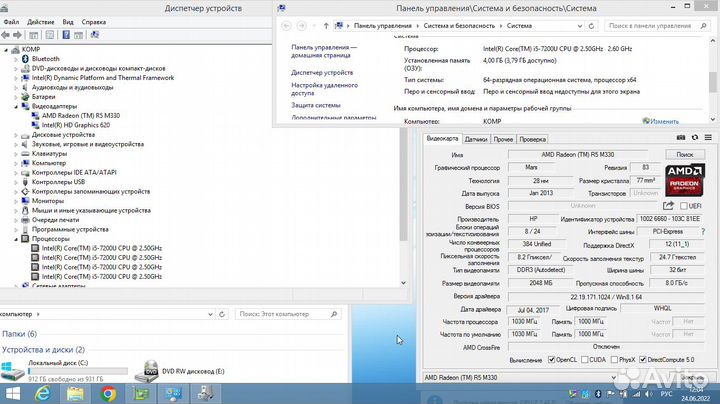The height and width of the screenshot is (404, 720).
Task: Click the Forward arrow in Device Manager toolbar
Action: pyautogui.click(x=17, y=35)
